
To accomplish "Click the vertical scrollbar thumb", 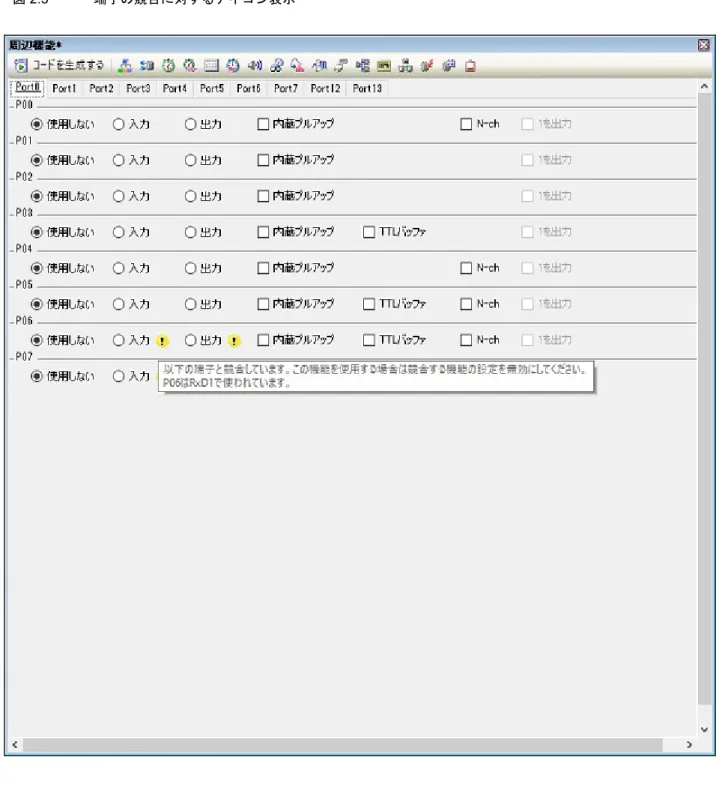I will (x=704, y=398).
